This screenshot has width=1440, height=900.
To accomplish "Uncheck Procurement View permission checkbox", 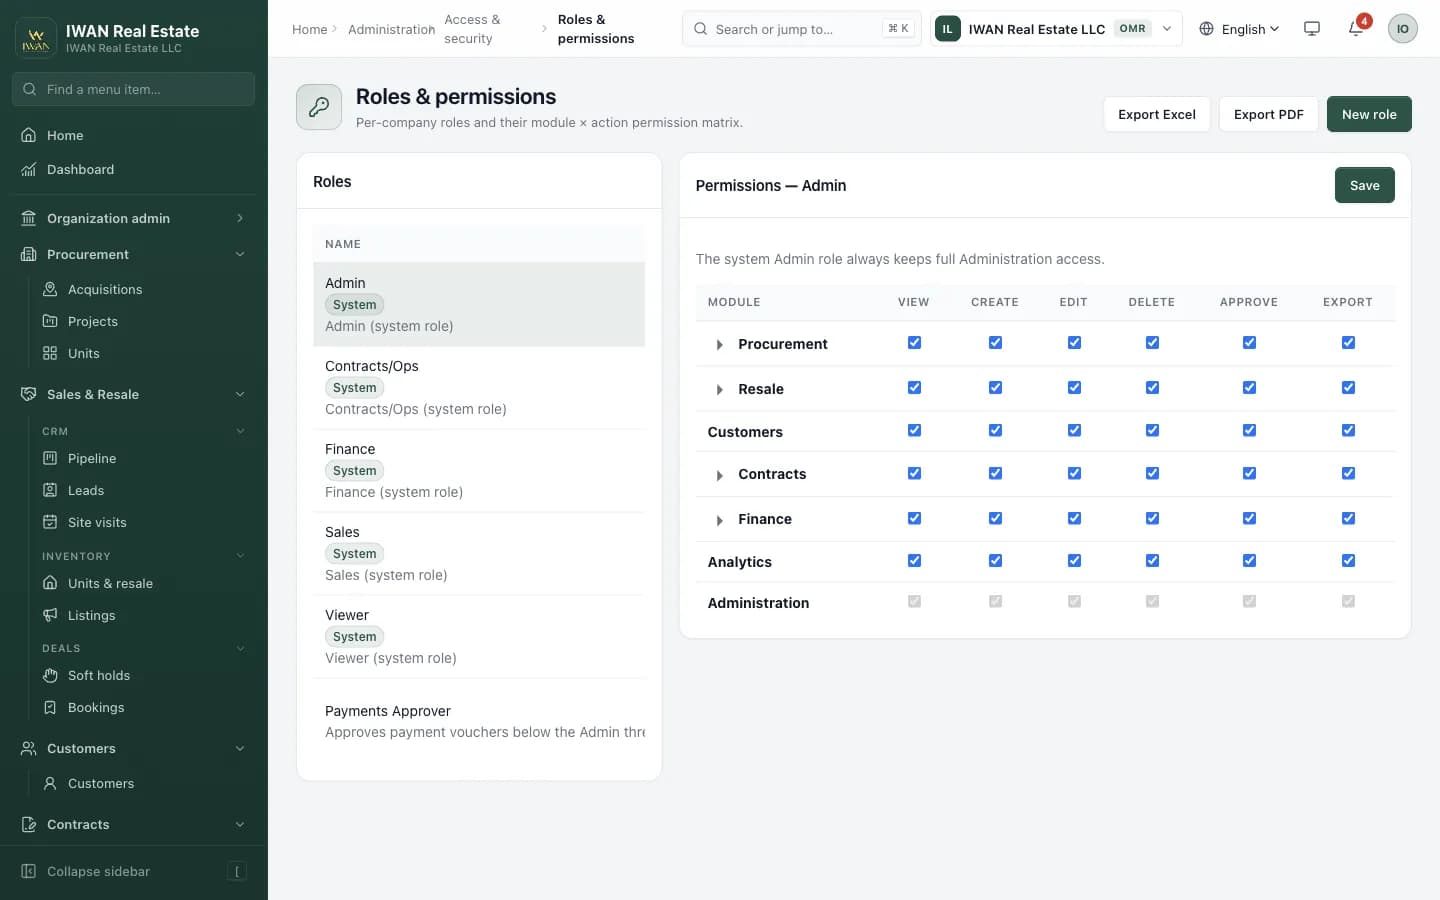I will point(914,343).
